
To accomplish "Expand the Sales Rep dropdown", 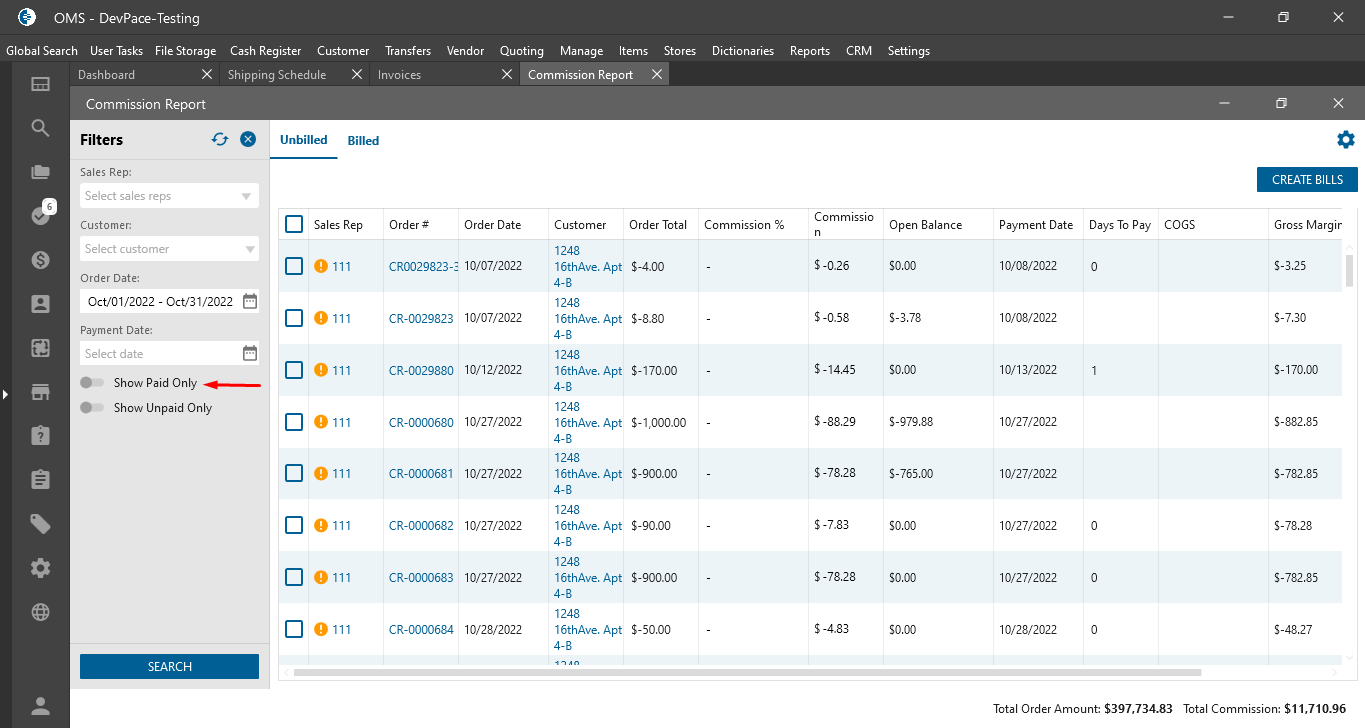I will 169,196.
